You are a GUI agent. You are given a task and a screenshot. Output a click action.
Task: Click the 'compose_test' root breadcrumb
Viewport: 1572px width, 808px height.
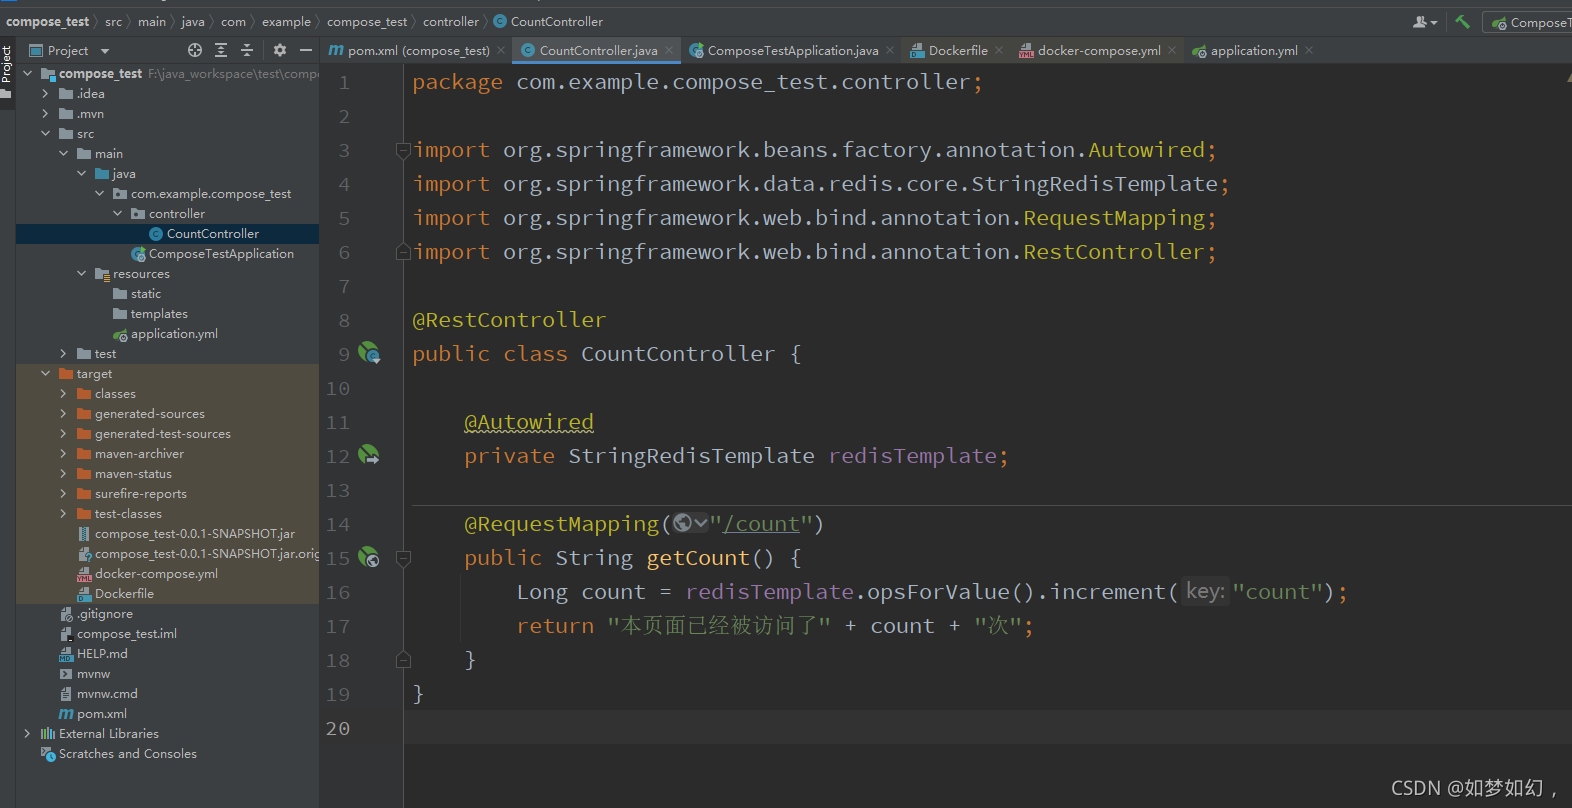click(x=47, y=21)
